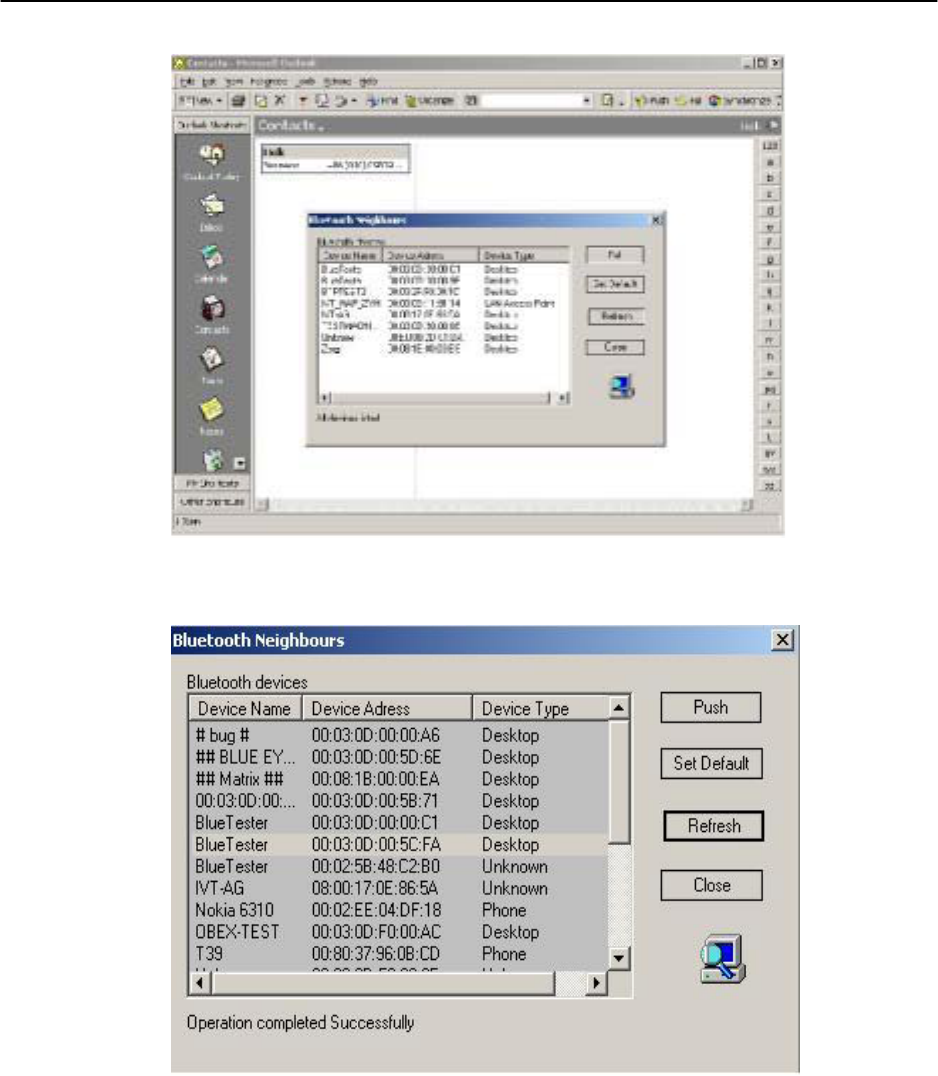Open the Help menu in Outlook
The height and width of the screenshot is (1076, 938).
click(x=368, y=82)
